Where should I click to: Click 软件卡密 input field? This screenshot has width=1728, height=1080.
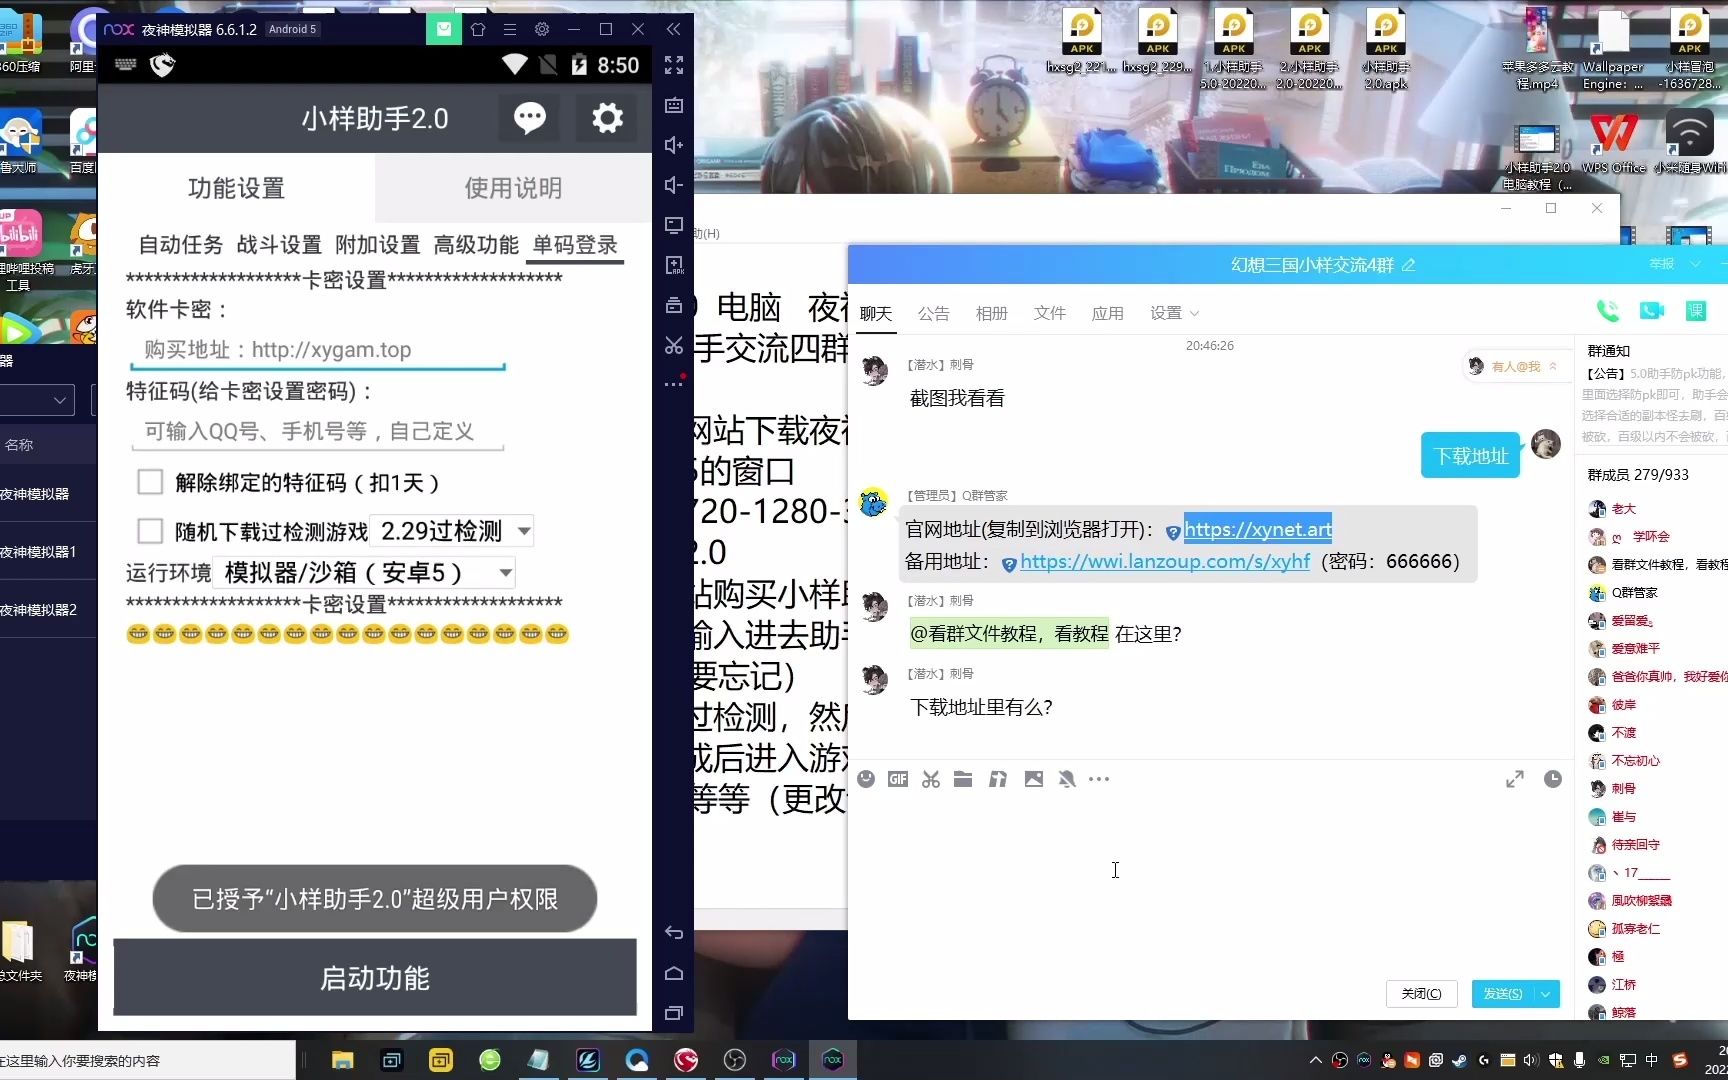pos(318,350)
